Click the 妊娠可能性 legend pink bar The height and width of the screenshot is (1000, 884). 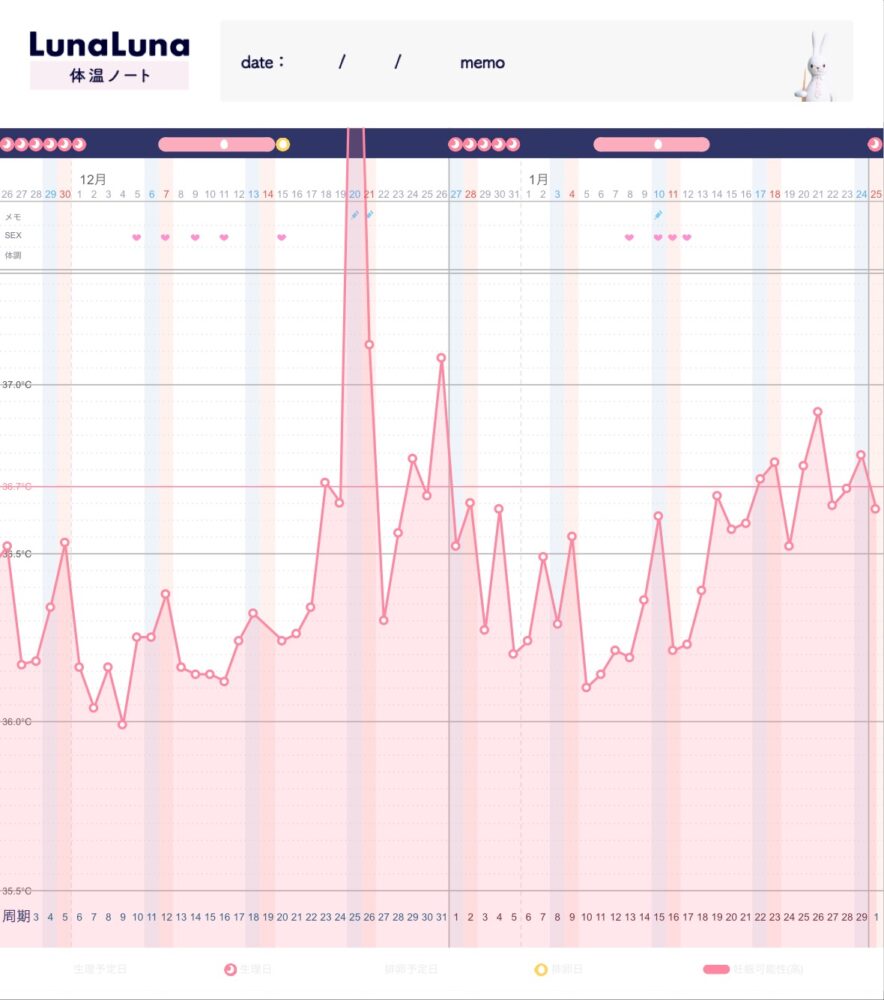click(x=717, y=969)
